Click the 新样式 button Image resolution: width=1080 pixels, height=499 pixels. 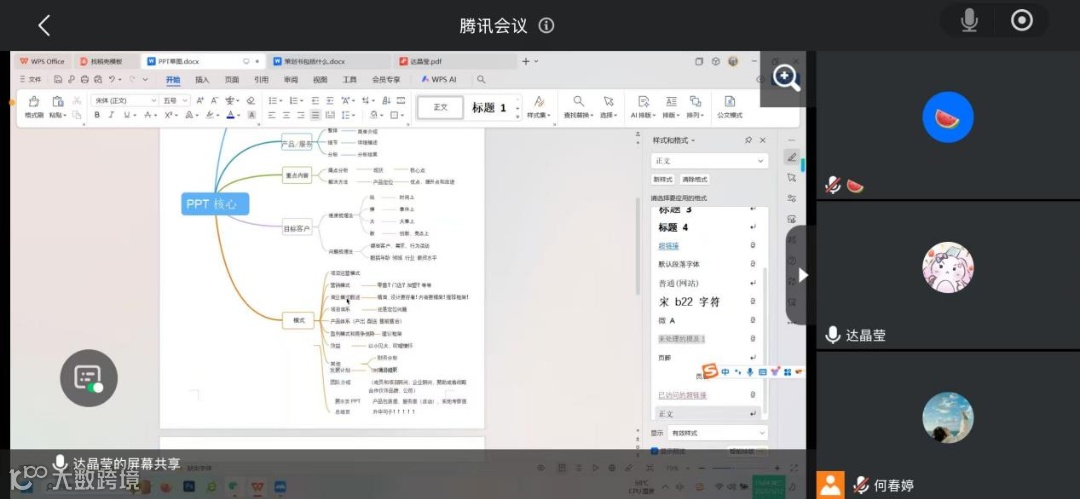point(663,179)
